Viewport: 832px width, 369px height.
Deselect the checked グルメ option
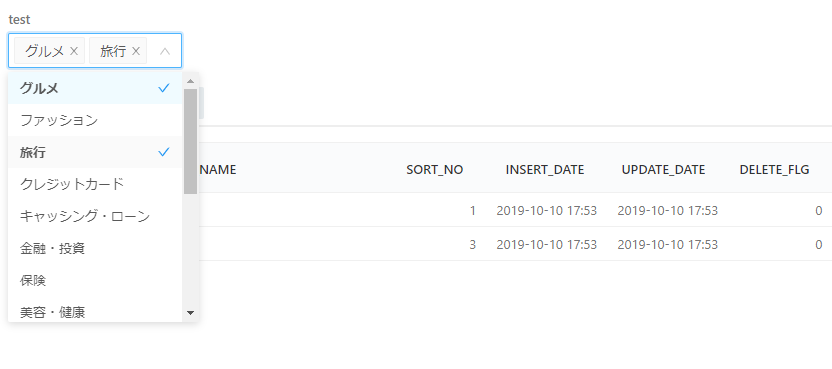point(96,88)
